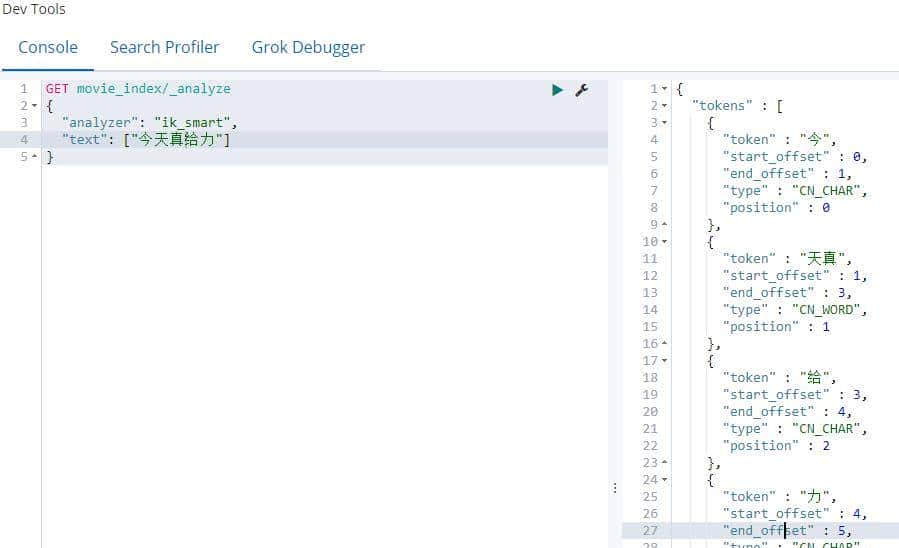Viewport: 899px width, 548px height.
Task: Switch to the Console tab
Action: [x=48, y=47]
